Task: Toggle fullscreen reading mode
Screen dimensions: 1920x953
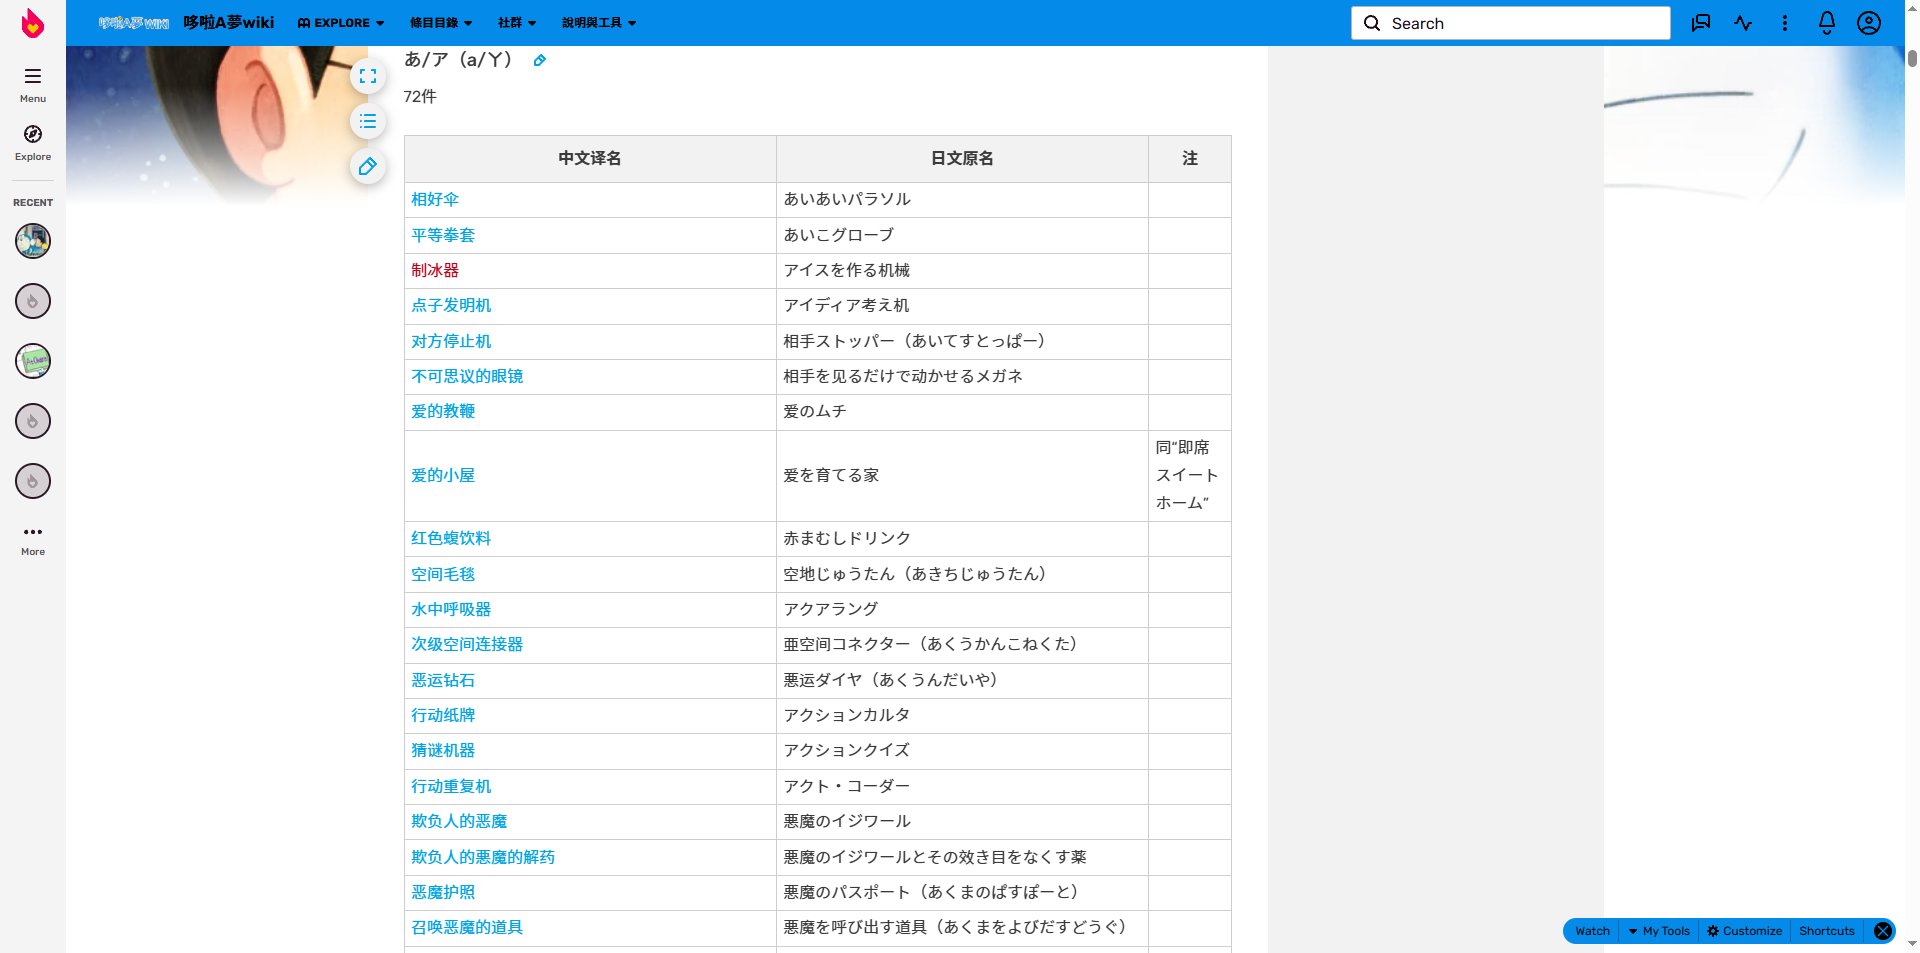Action: pos(367,76)
